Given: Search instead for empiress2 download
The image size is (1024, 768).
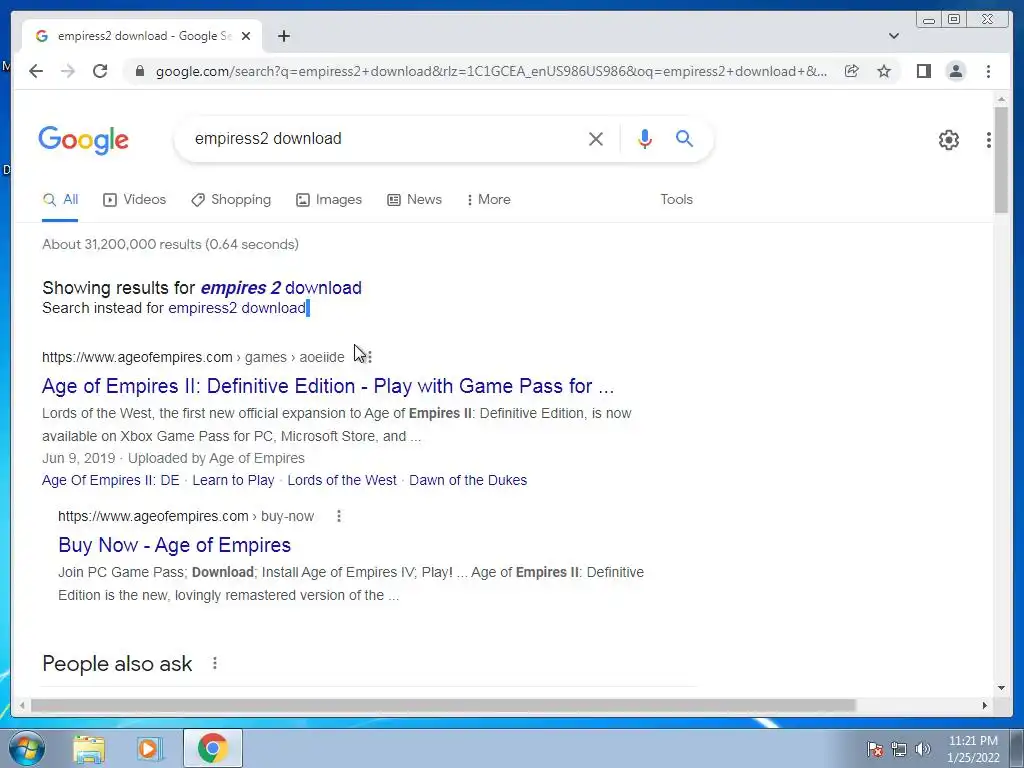Looking at the screenshot, I should pos(237,308).
